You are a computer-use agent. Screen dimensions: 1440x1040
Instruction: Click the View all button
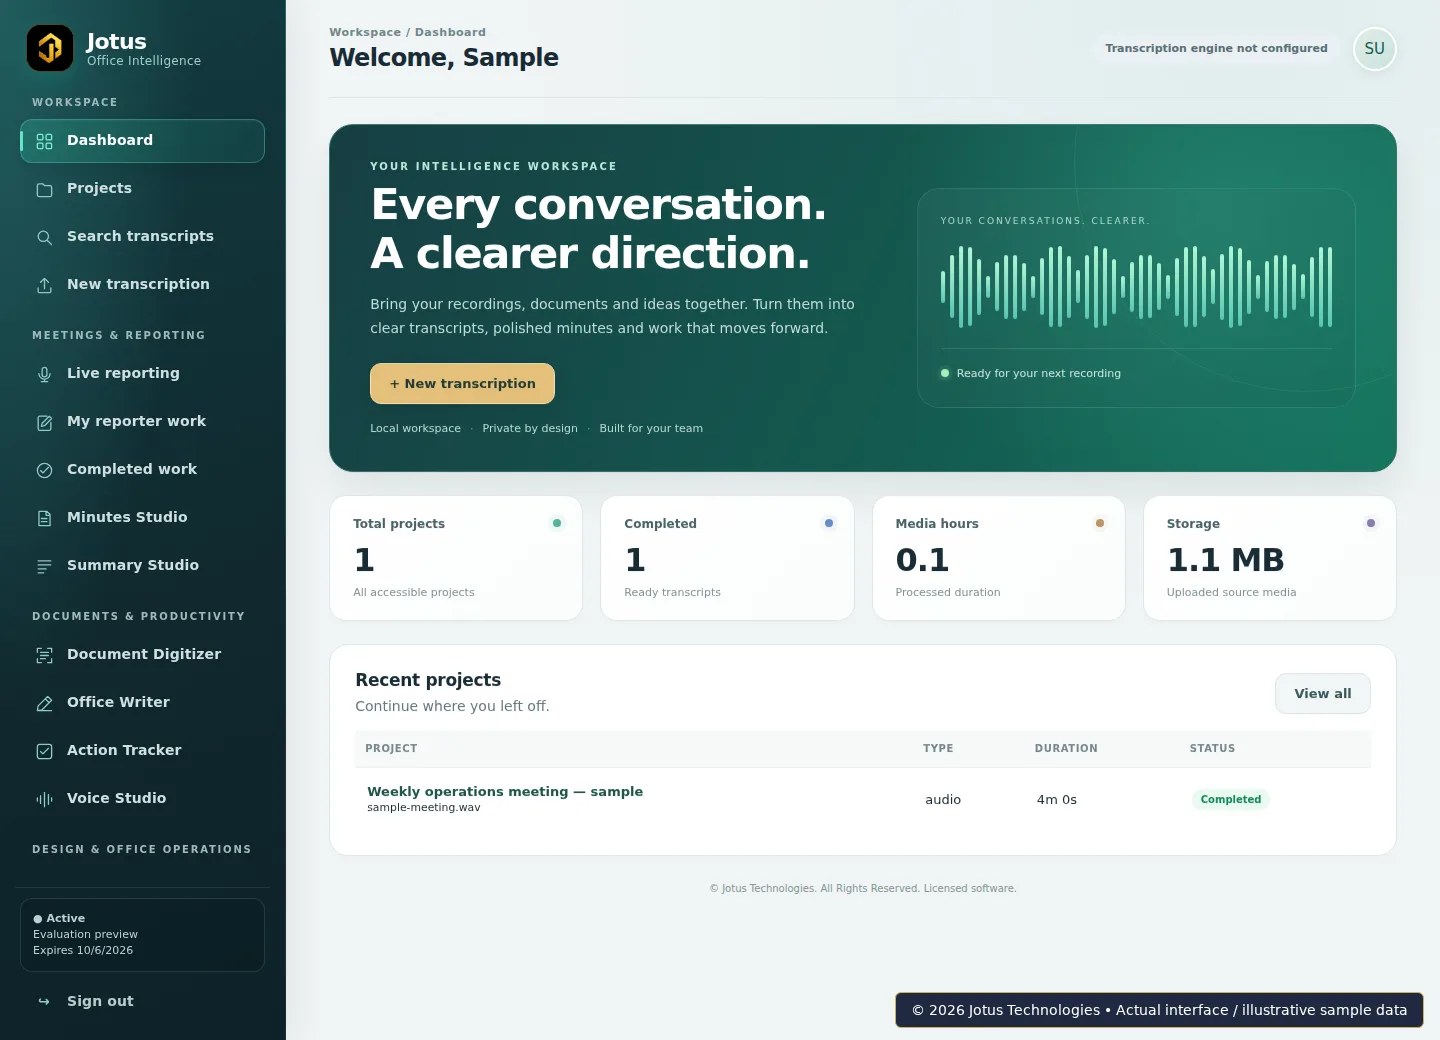pyautogui.click(x=1322, y=694)
